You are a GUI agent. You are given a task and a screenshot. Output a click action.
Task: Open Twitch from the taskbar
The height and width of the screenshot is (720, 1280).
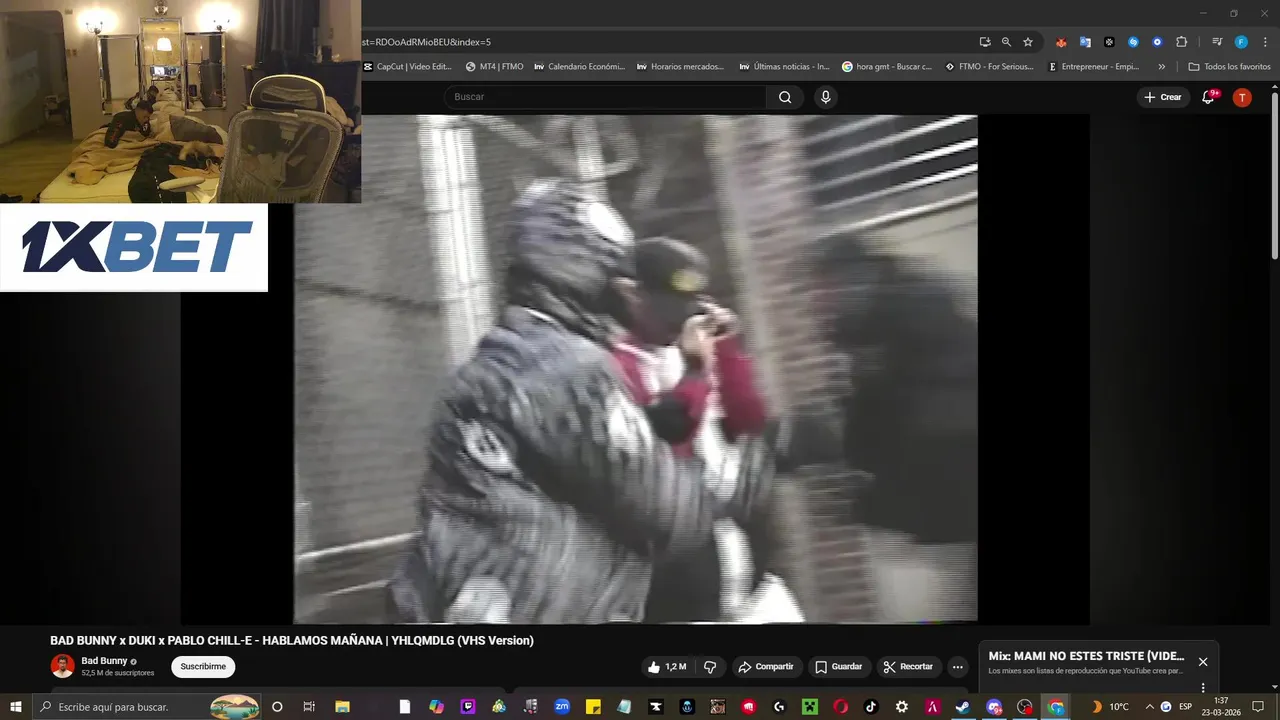point(468,707)
